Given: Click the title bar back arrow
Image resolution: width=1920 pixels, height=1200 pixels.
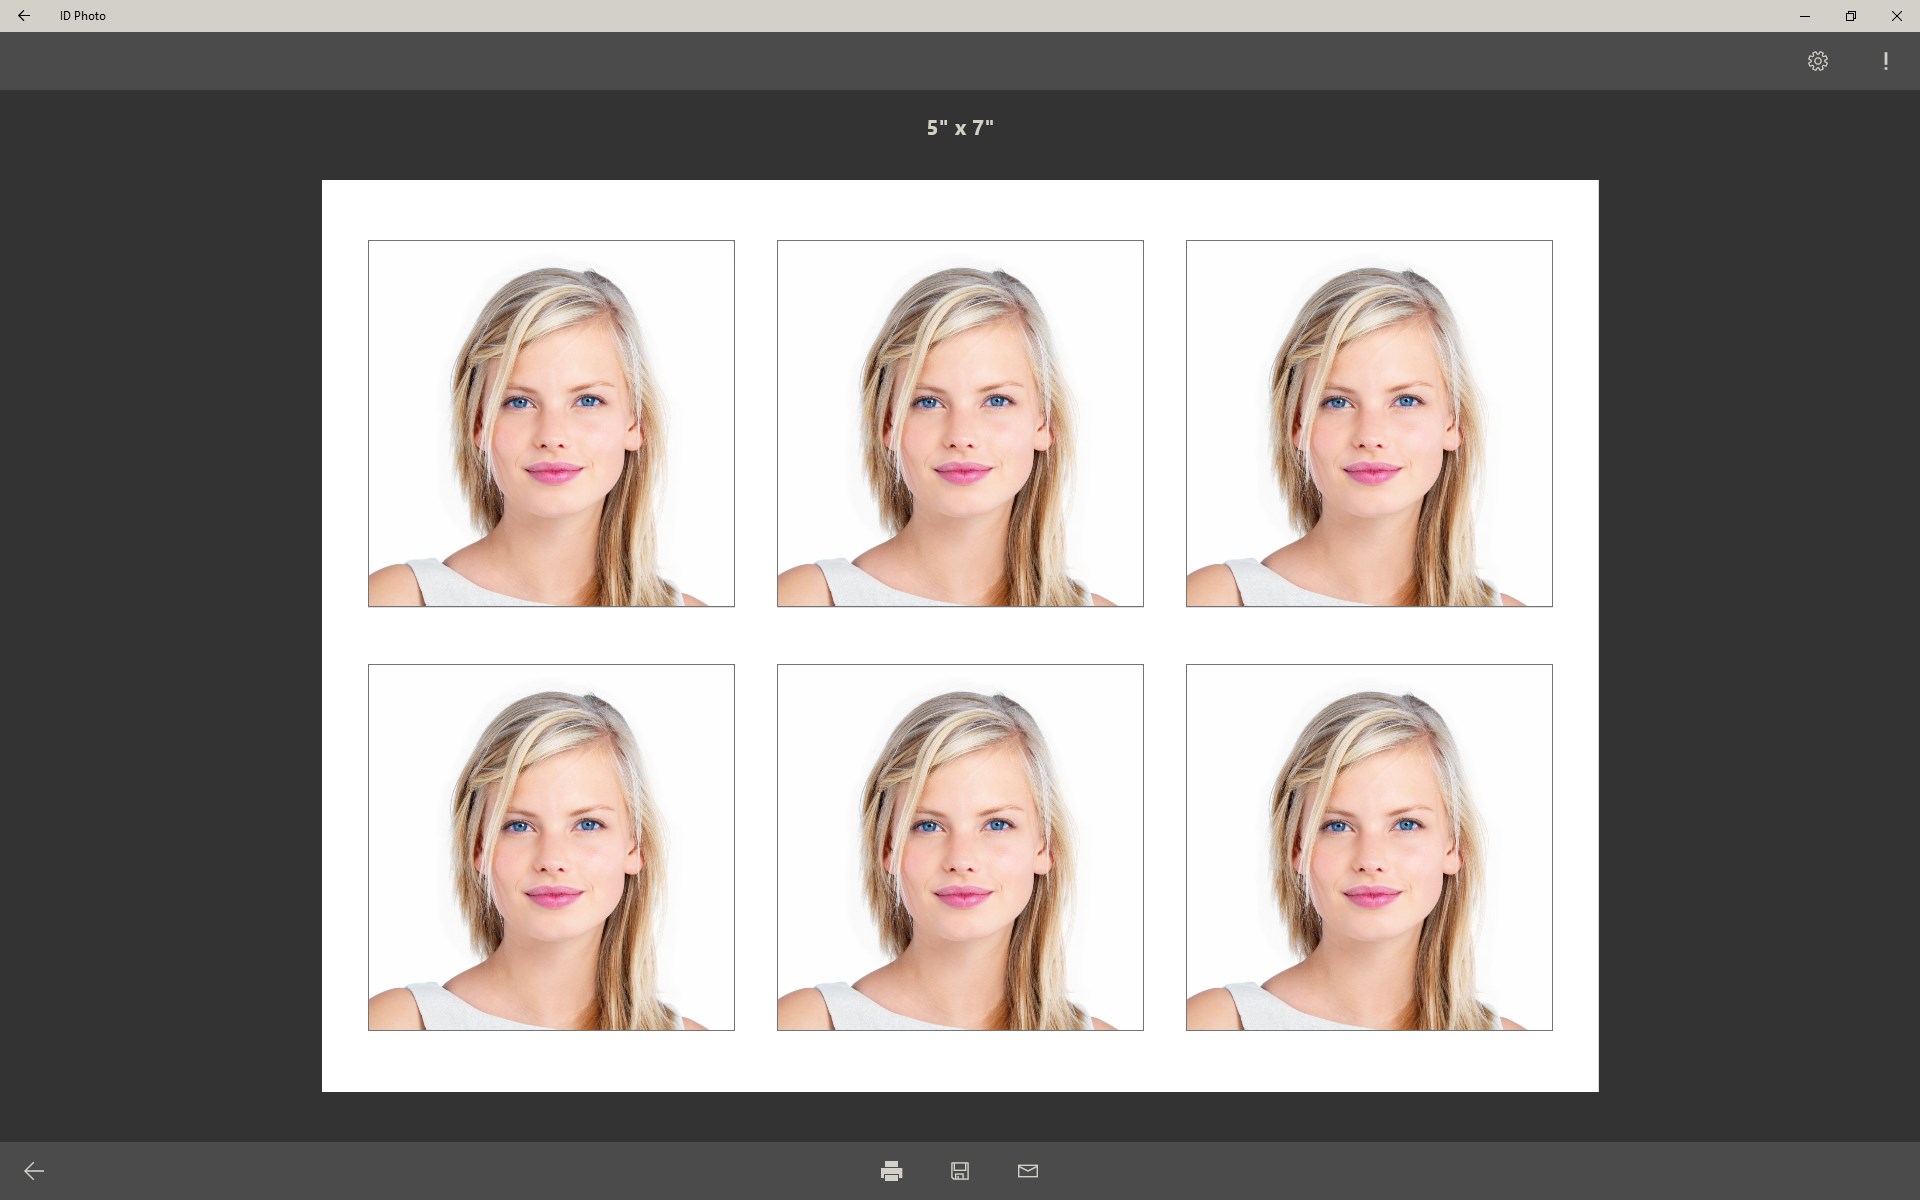Looking at the screenshot, I should 24,16.
